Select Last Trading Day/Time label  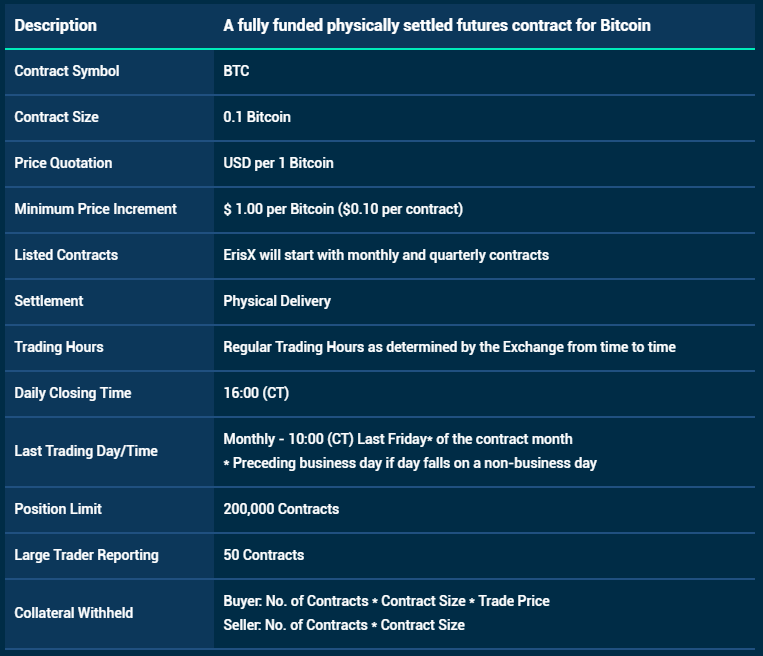86,451
